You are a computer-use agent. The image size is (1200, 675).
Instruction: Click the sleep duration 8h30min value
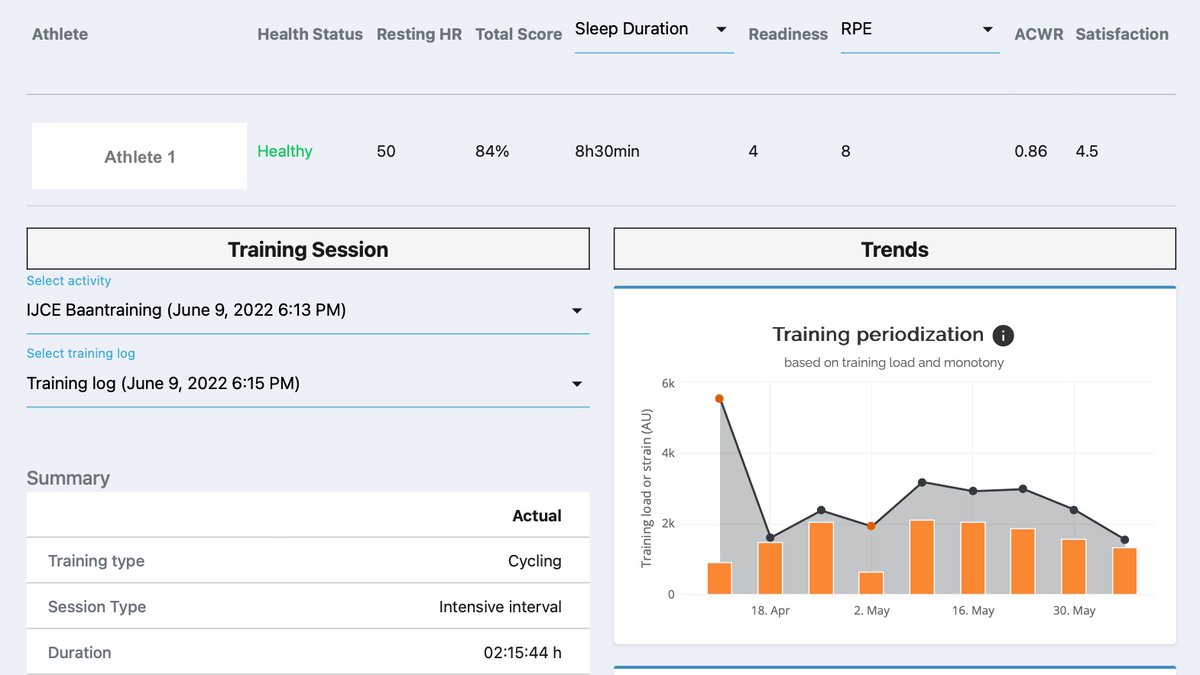(607, 151)
